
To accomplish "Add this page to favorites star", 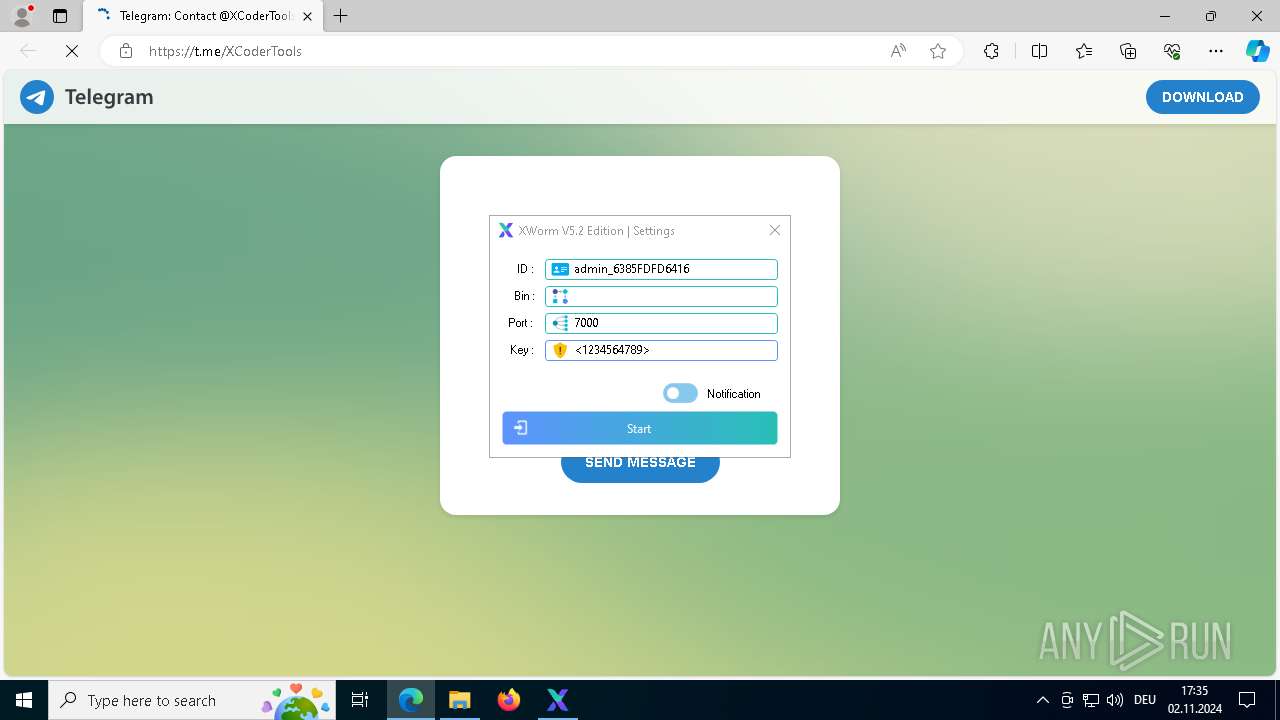I will (x=938, y=51).
